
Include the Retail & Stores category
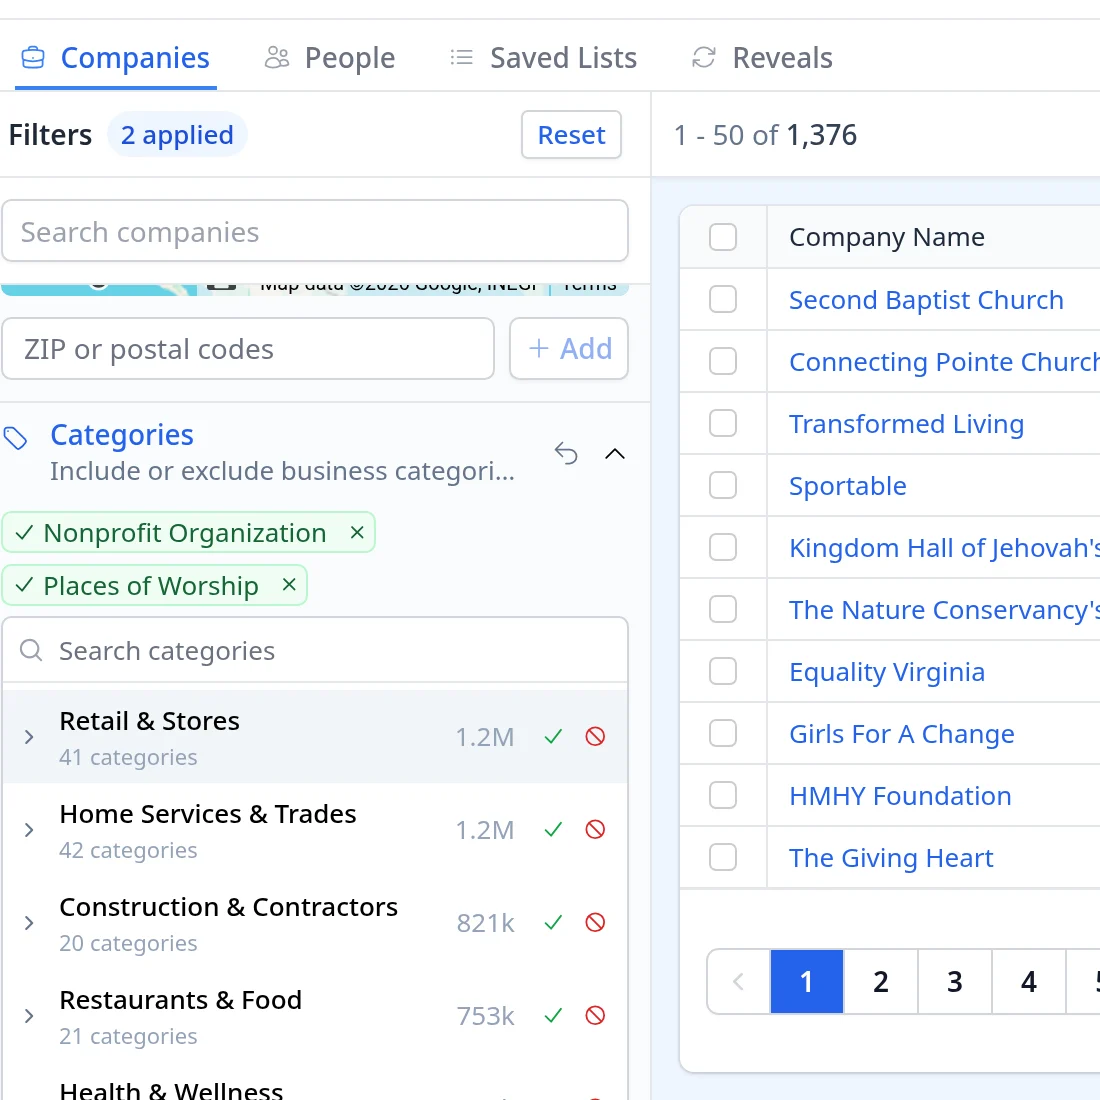coord(554,737)
